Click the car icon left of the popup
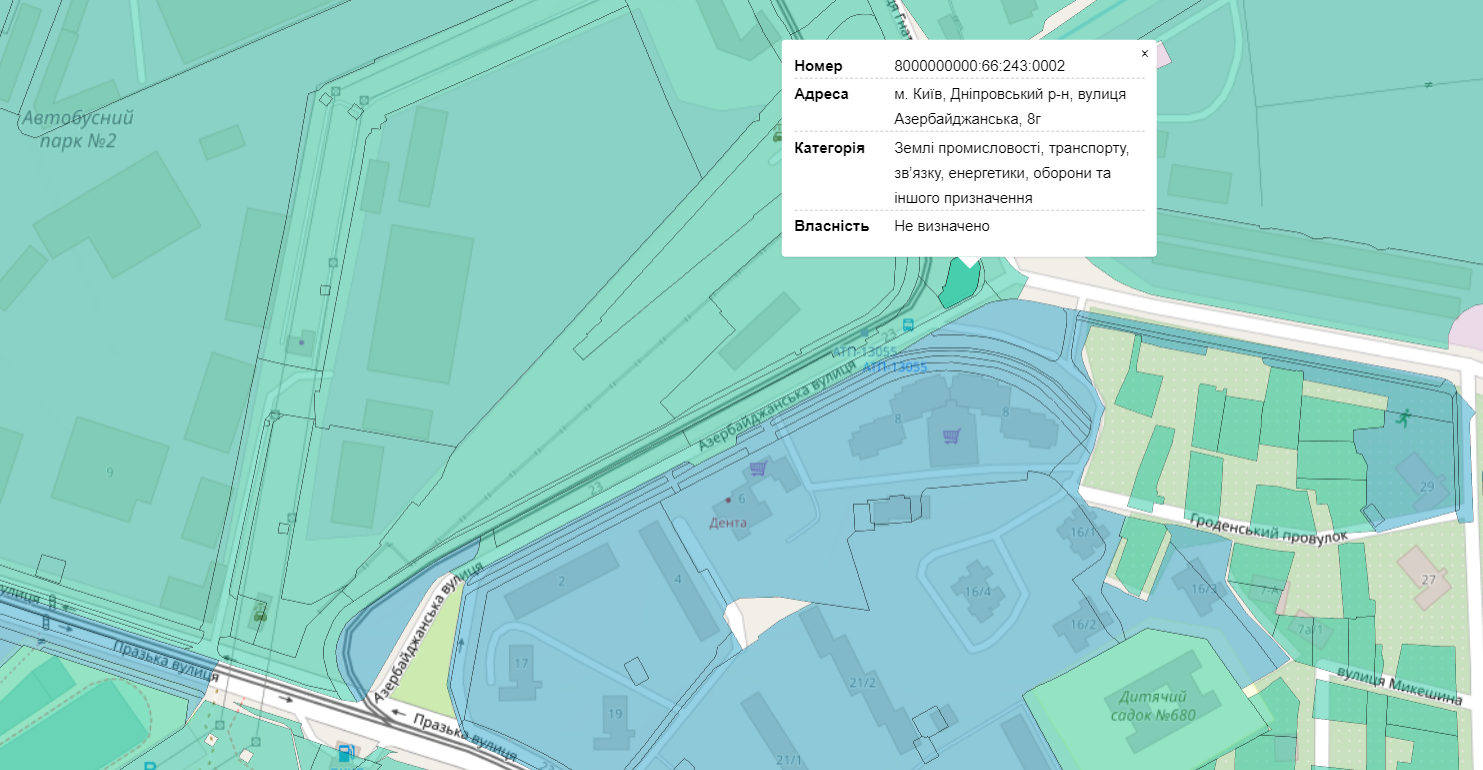1483x770 pixels. click(778, 135)
